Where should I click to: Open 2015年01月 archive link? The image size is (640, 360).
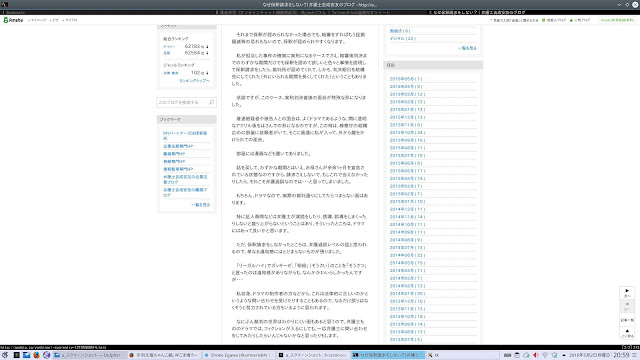tap(407, 202)
